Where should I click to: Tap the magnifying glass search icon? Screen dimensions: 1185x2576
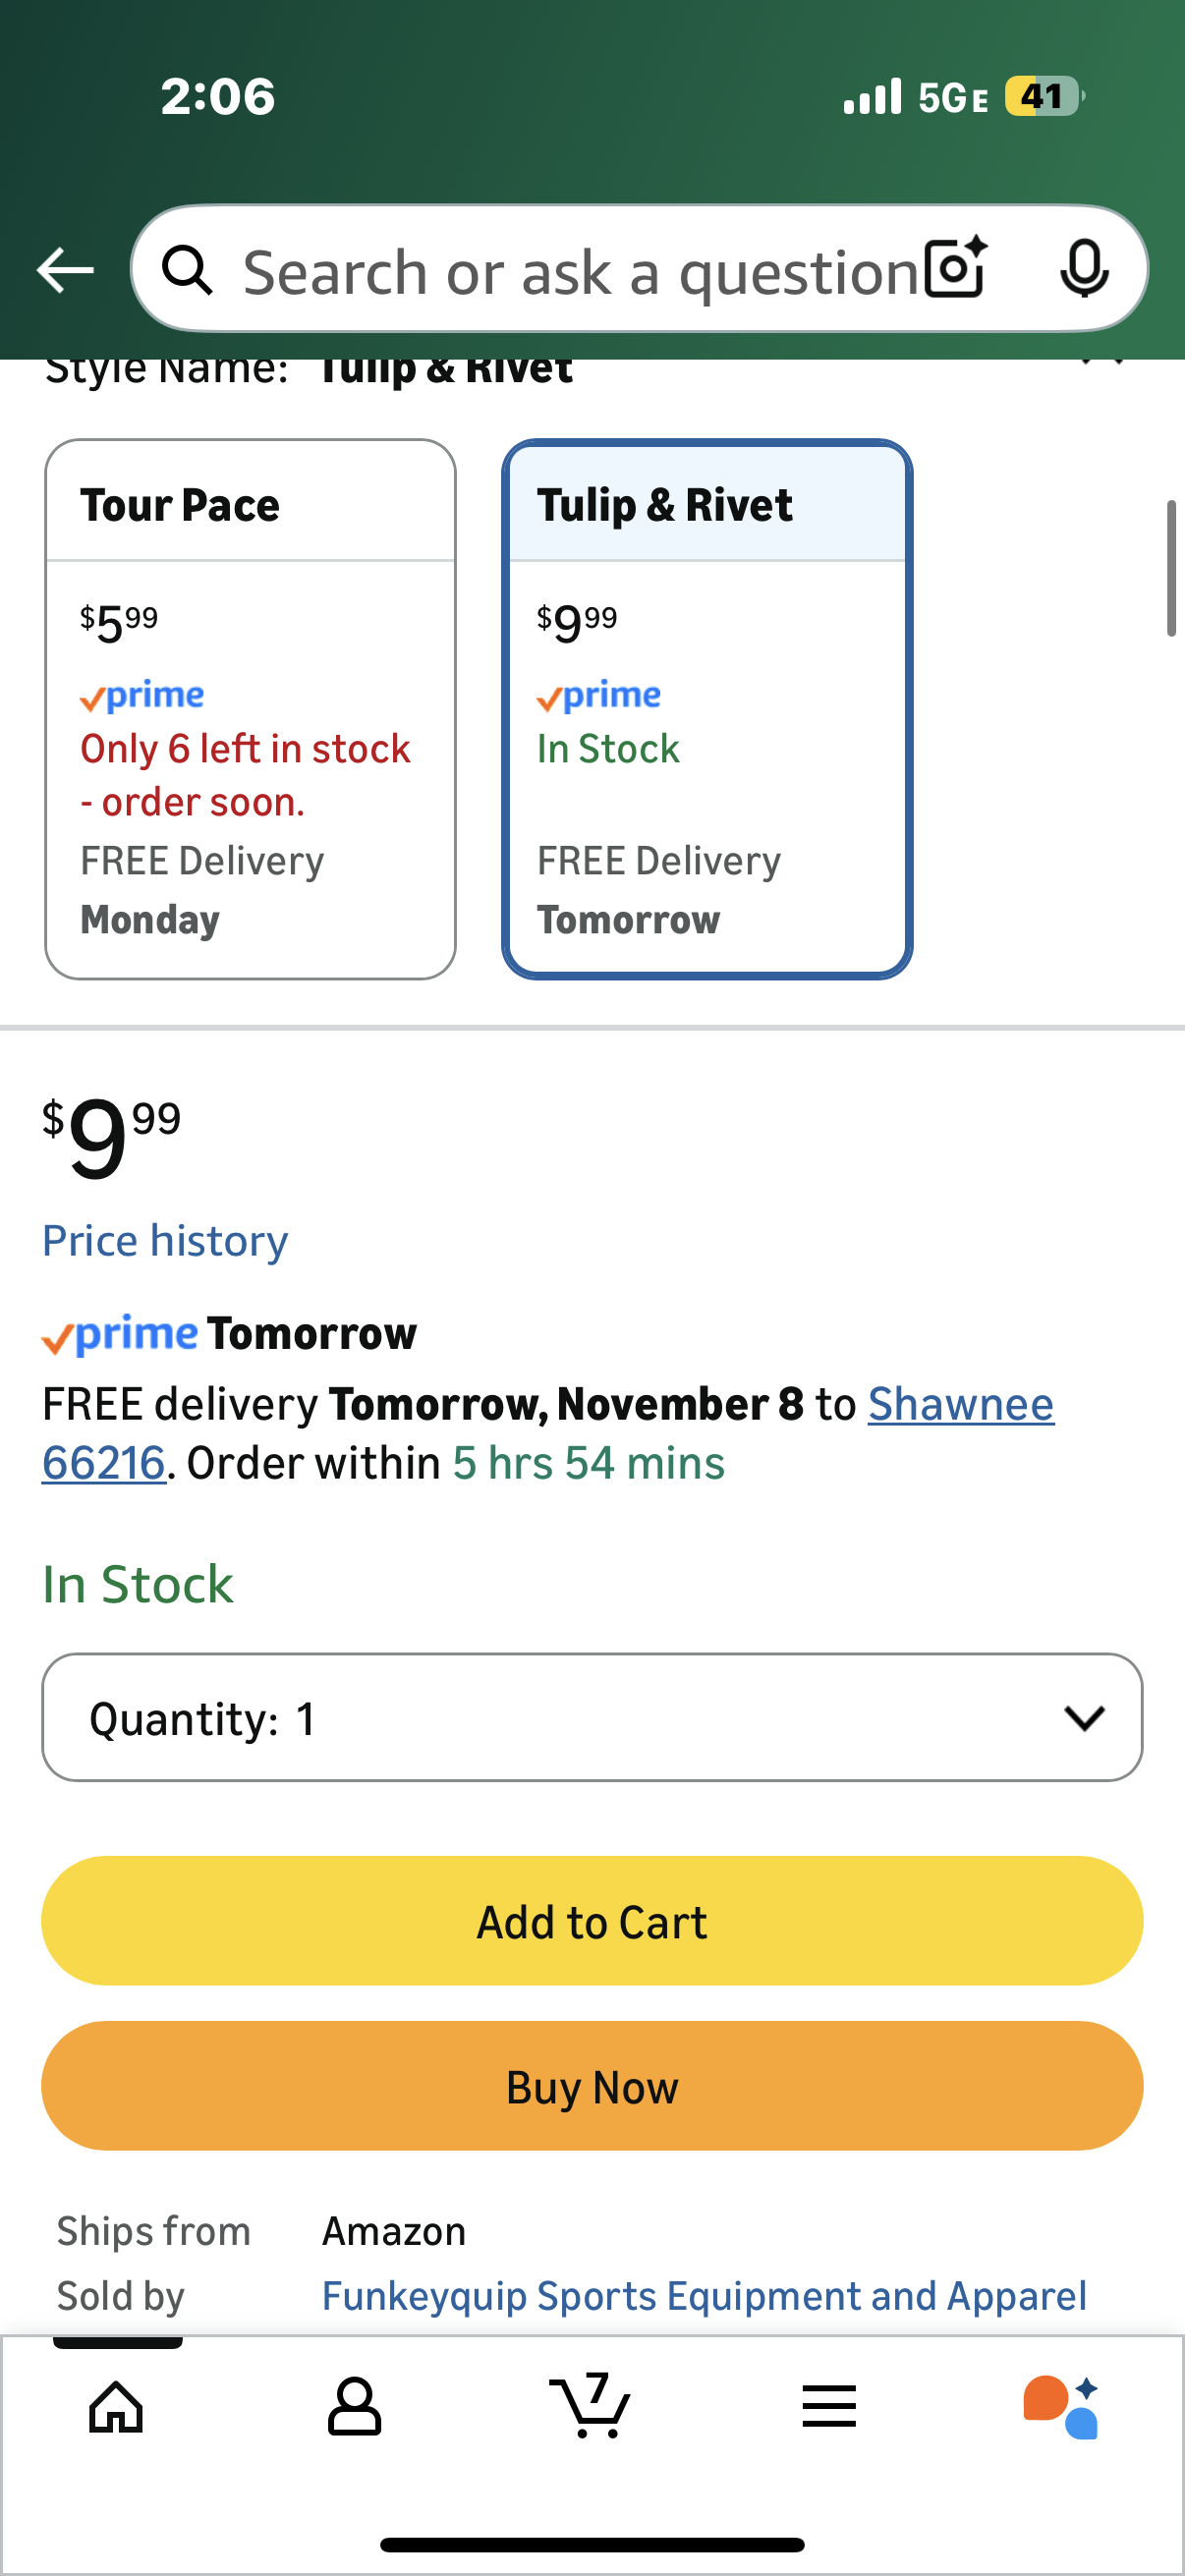coord(188,270)
